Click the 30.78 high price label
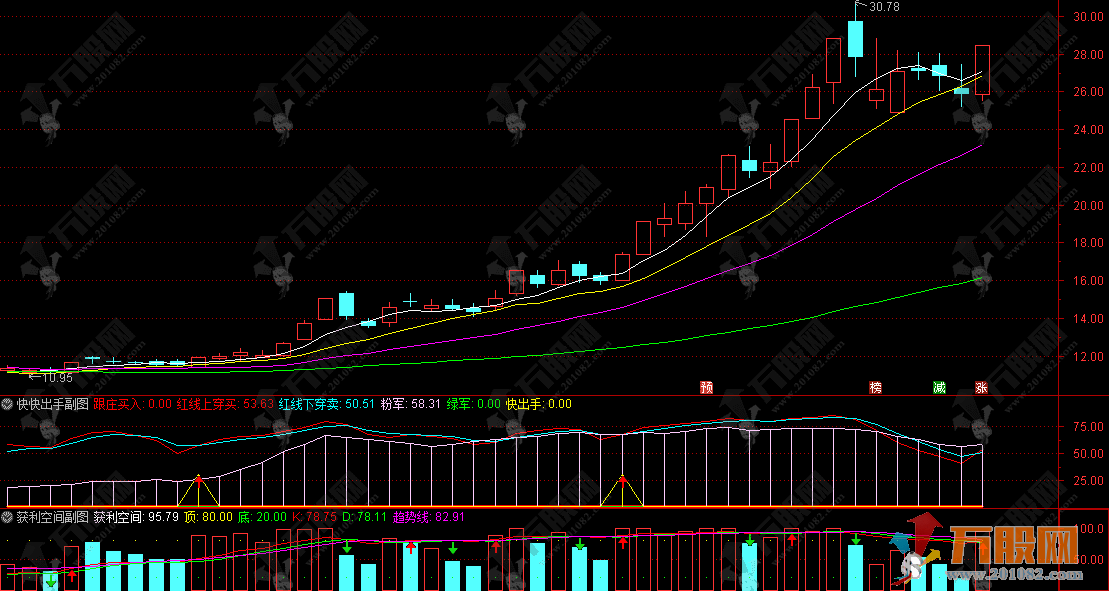1109x591 pixels. pos(885,6)
